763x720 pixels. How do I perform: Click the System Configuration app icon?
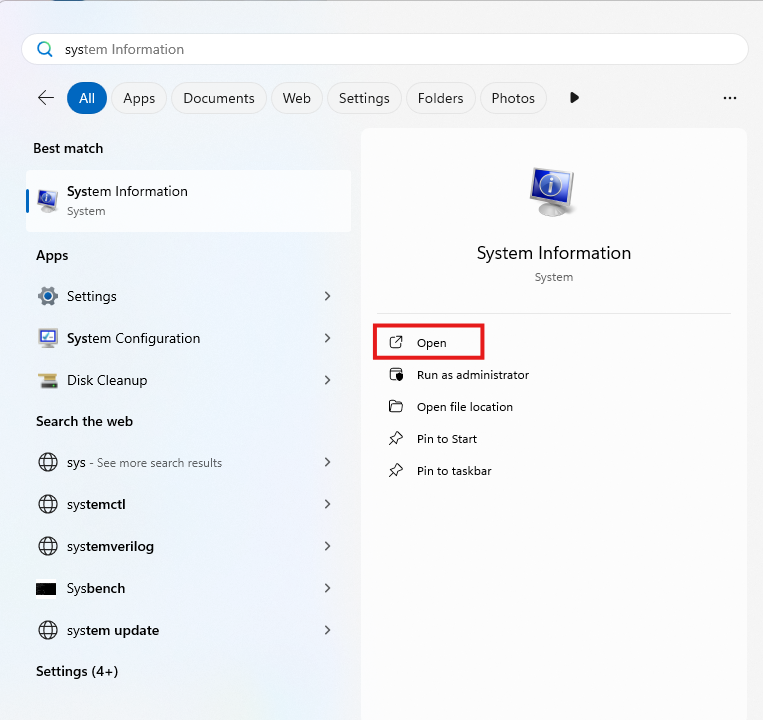[x=47, y=338]
